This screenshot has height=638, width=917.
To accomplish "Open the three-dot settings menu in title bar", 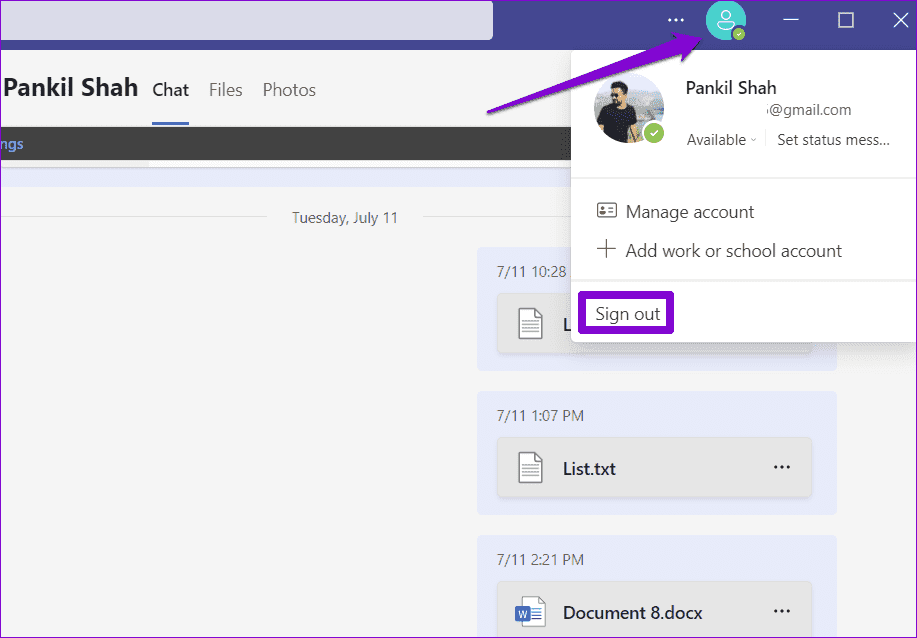I will [x=676, y=20].
